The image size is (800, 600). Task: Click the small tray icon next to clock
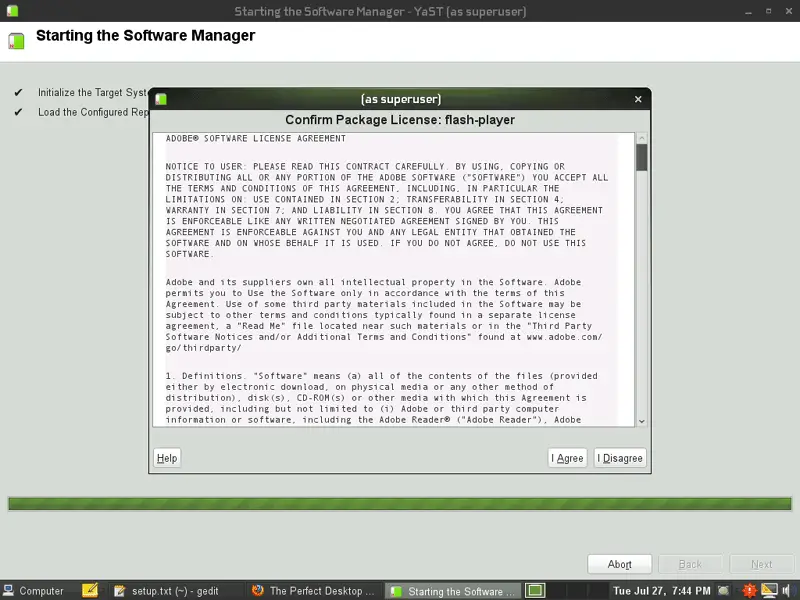point(723,590)
